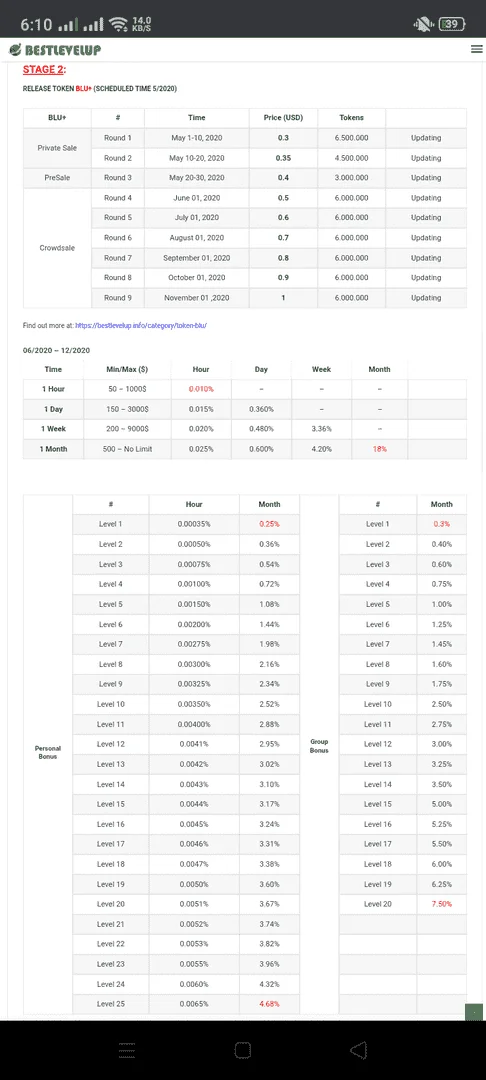Click the red 4.68% month value

click(269, 1004)
